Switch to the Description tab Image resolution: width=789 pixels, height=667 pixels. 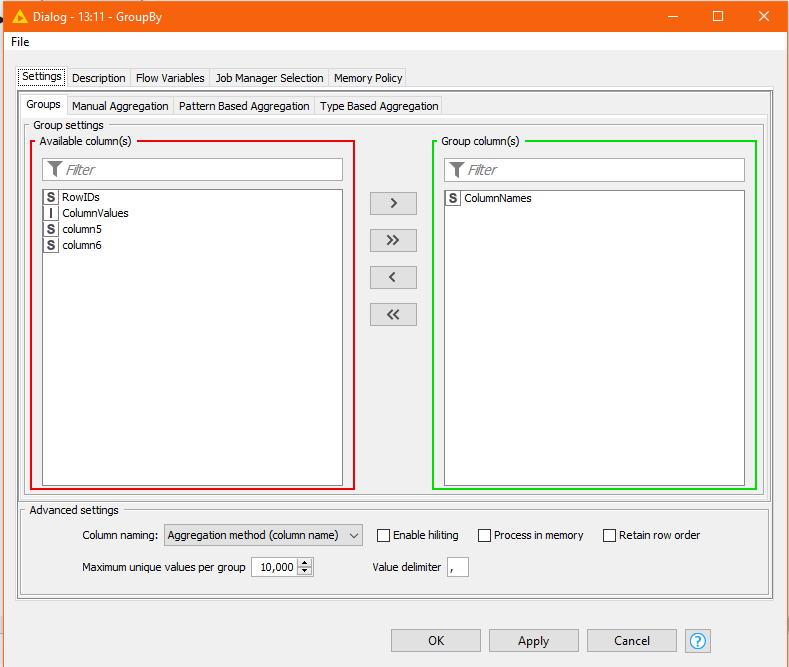click(x=99, y=78)
